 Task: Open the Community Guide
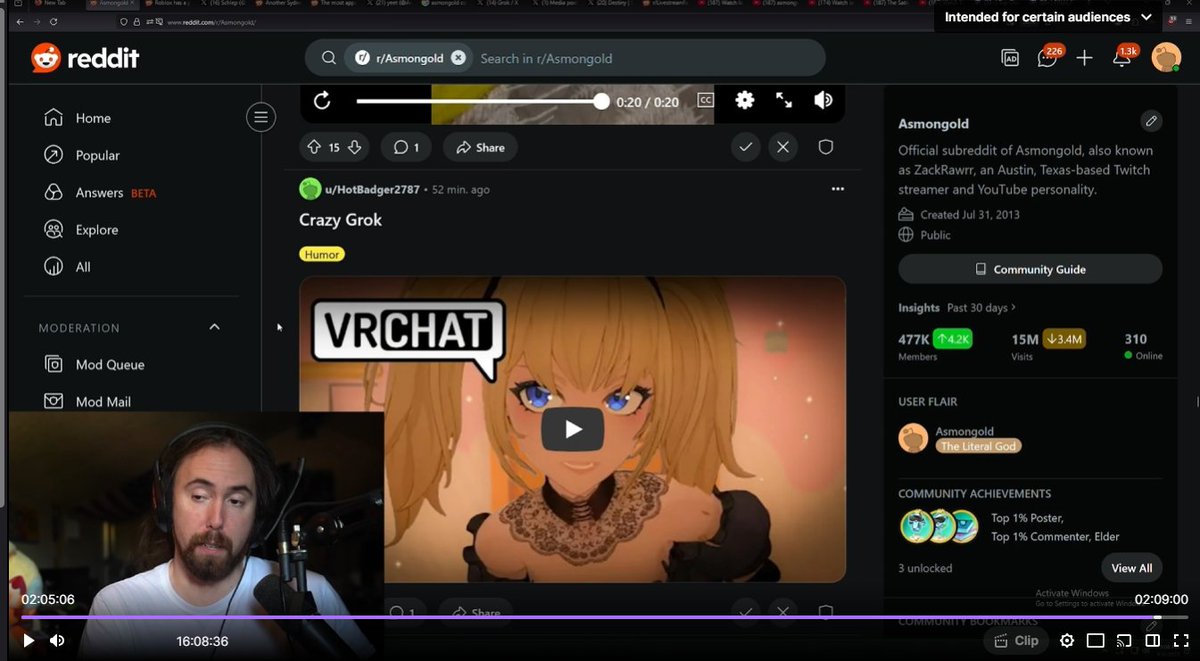coord(1029,268)
